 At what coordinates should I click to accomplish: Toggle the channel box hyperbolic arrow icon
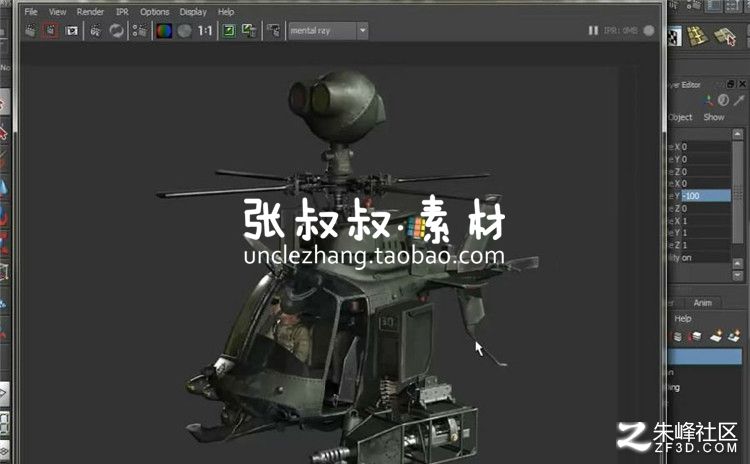[739, 100]
